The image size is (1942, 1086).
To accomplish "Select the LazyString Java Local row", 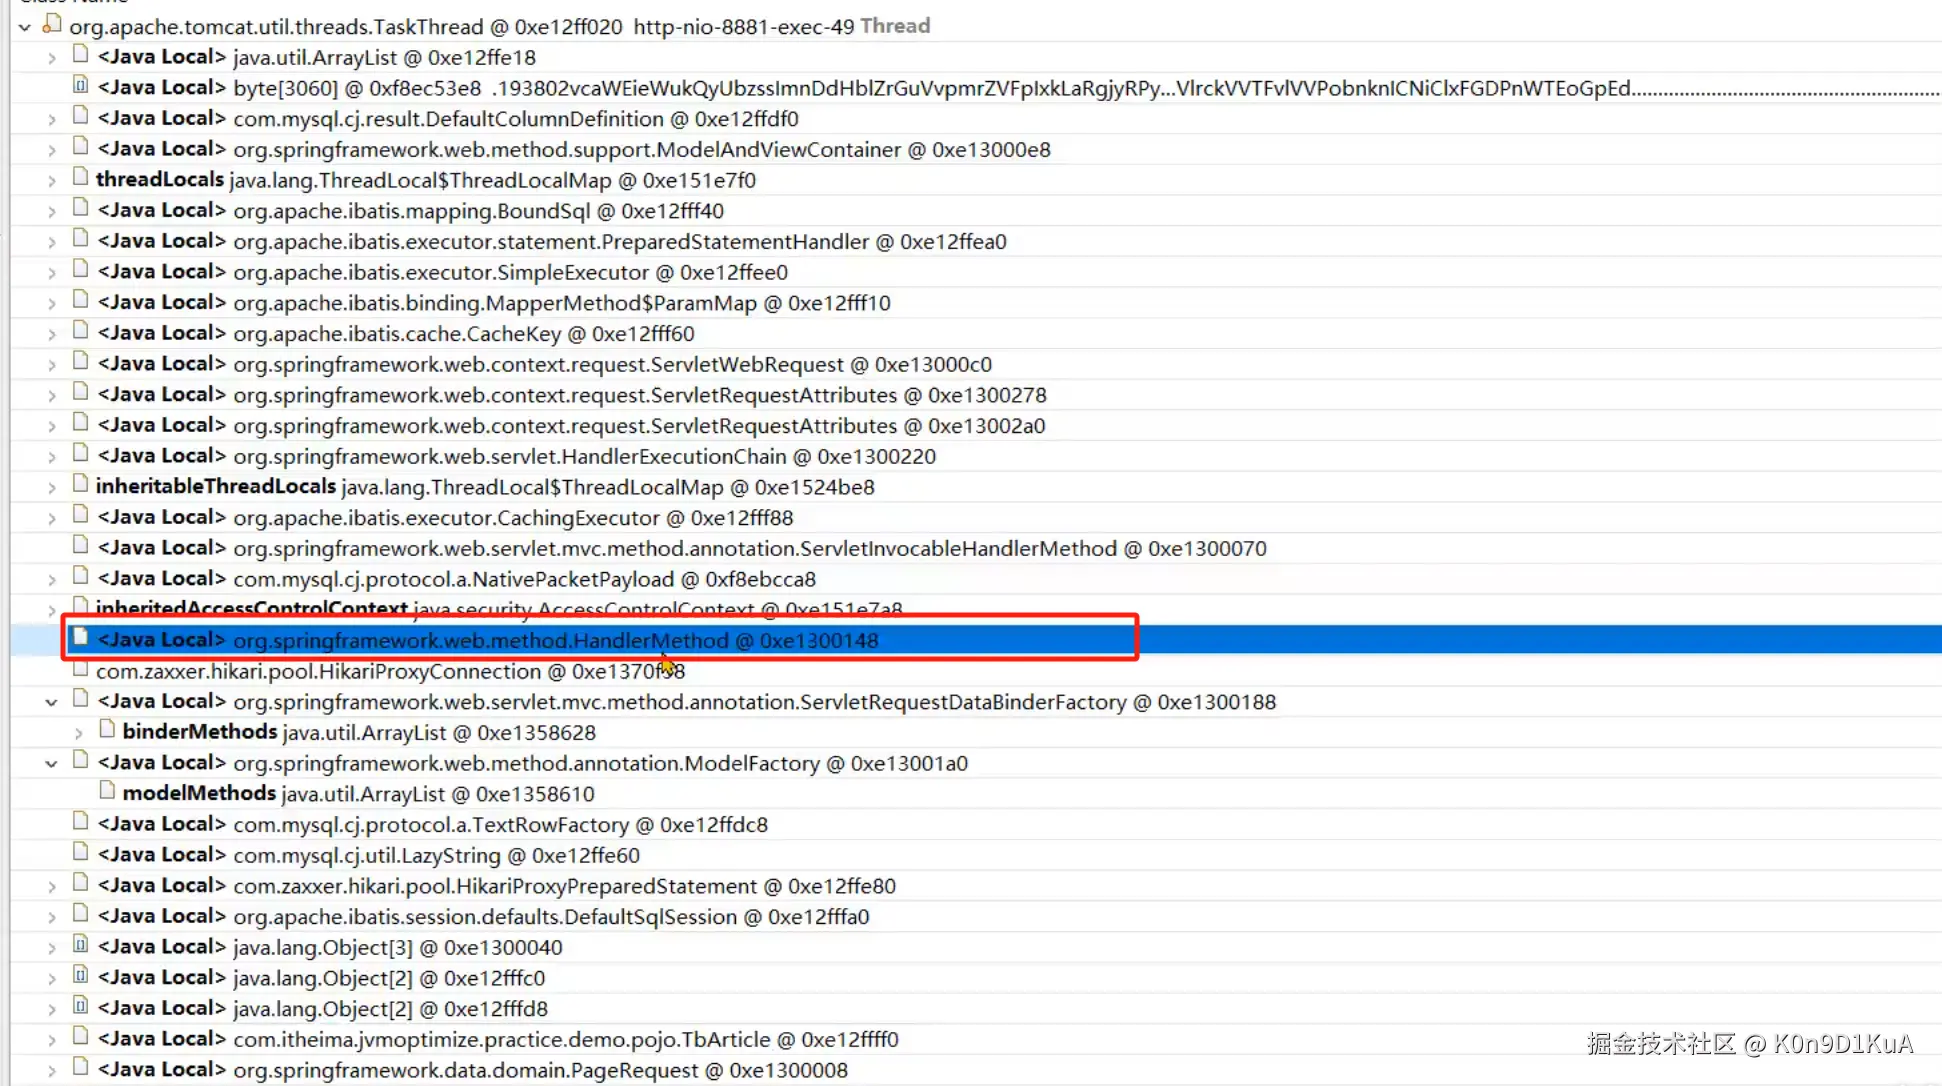I will [368, 855].
